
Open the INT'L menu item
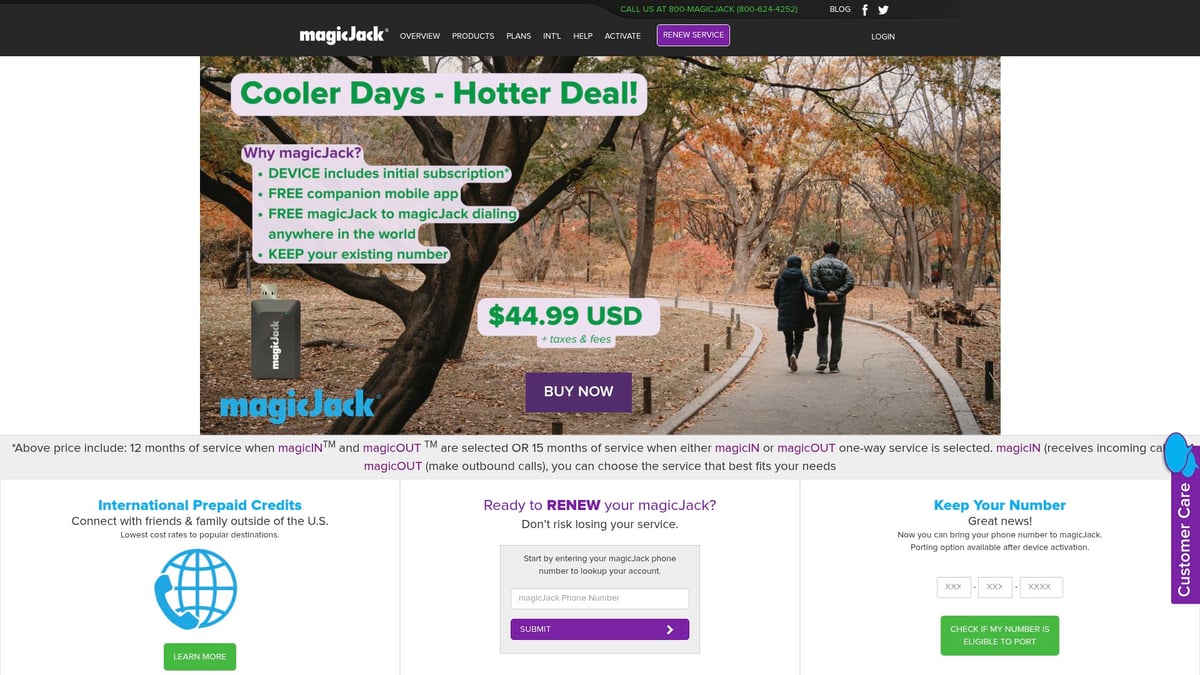pos(552,36)
